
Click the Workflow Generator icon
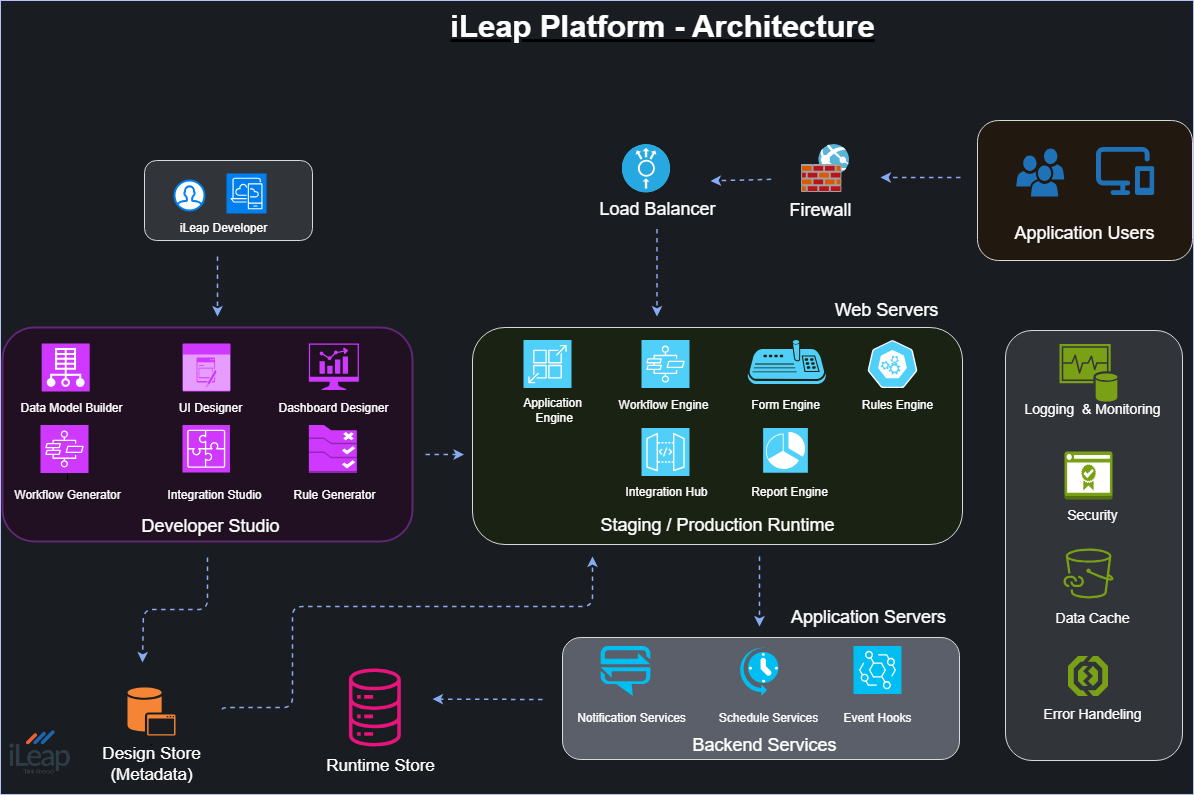tap(64, 449)
